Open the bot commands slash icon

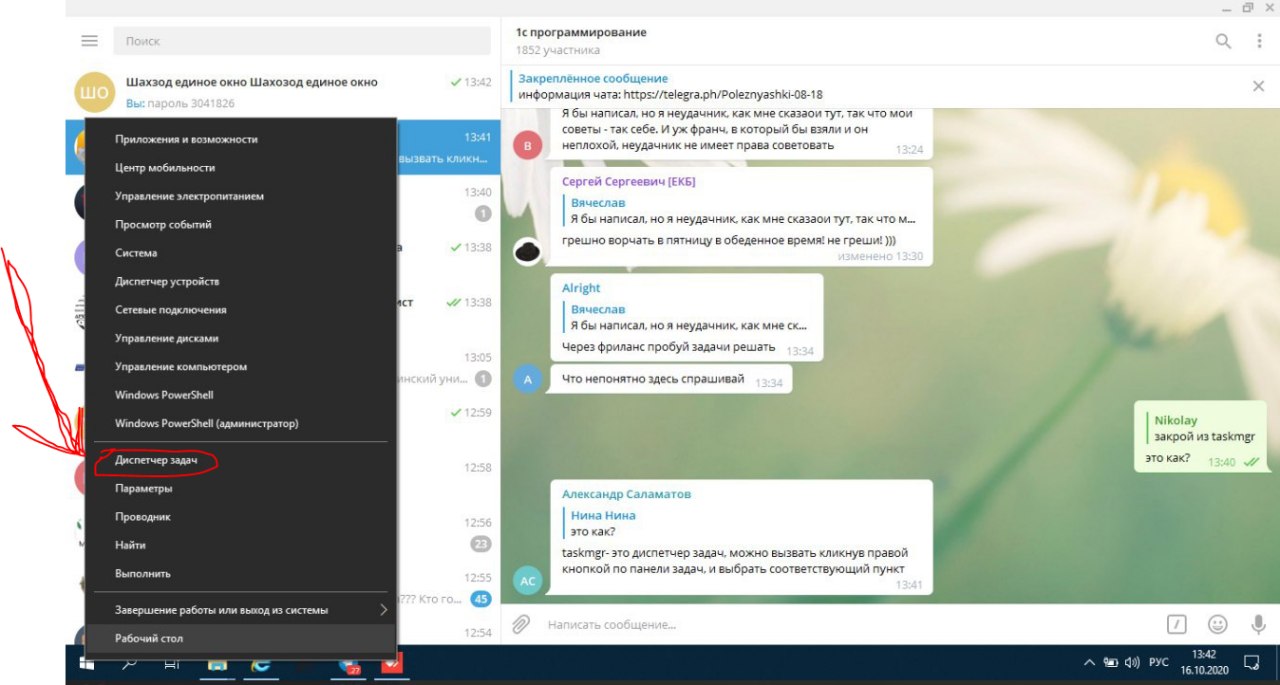tap(1177, 624)
